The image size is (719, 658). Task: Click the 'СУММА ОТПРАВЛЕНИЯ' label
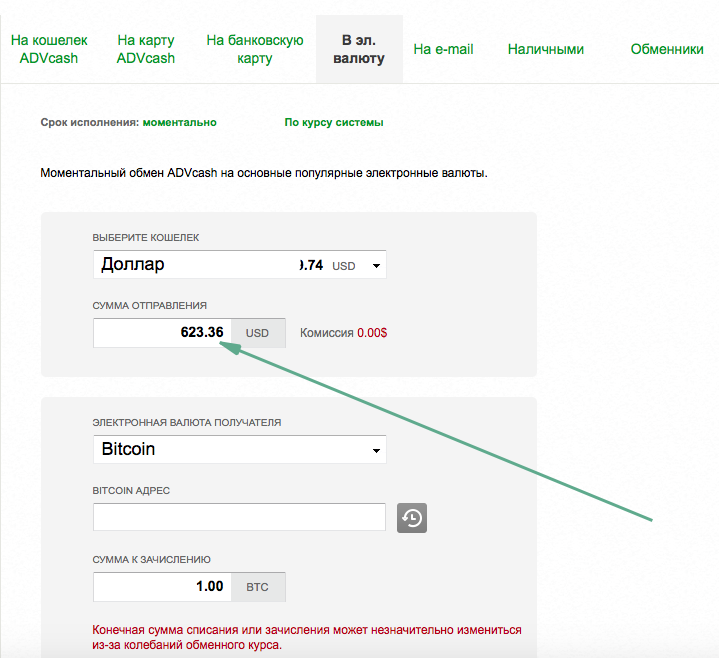point(149,305)
